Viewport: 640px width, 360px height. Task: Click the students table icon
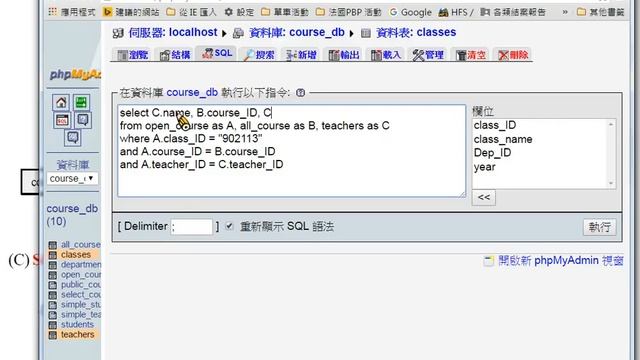click(53, 325)
